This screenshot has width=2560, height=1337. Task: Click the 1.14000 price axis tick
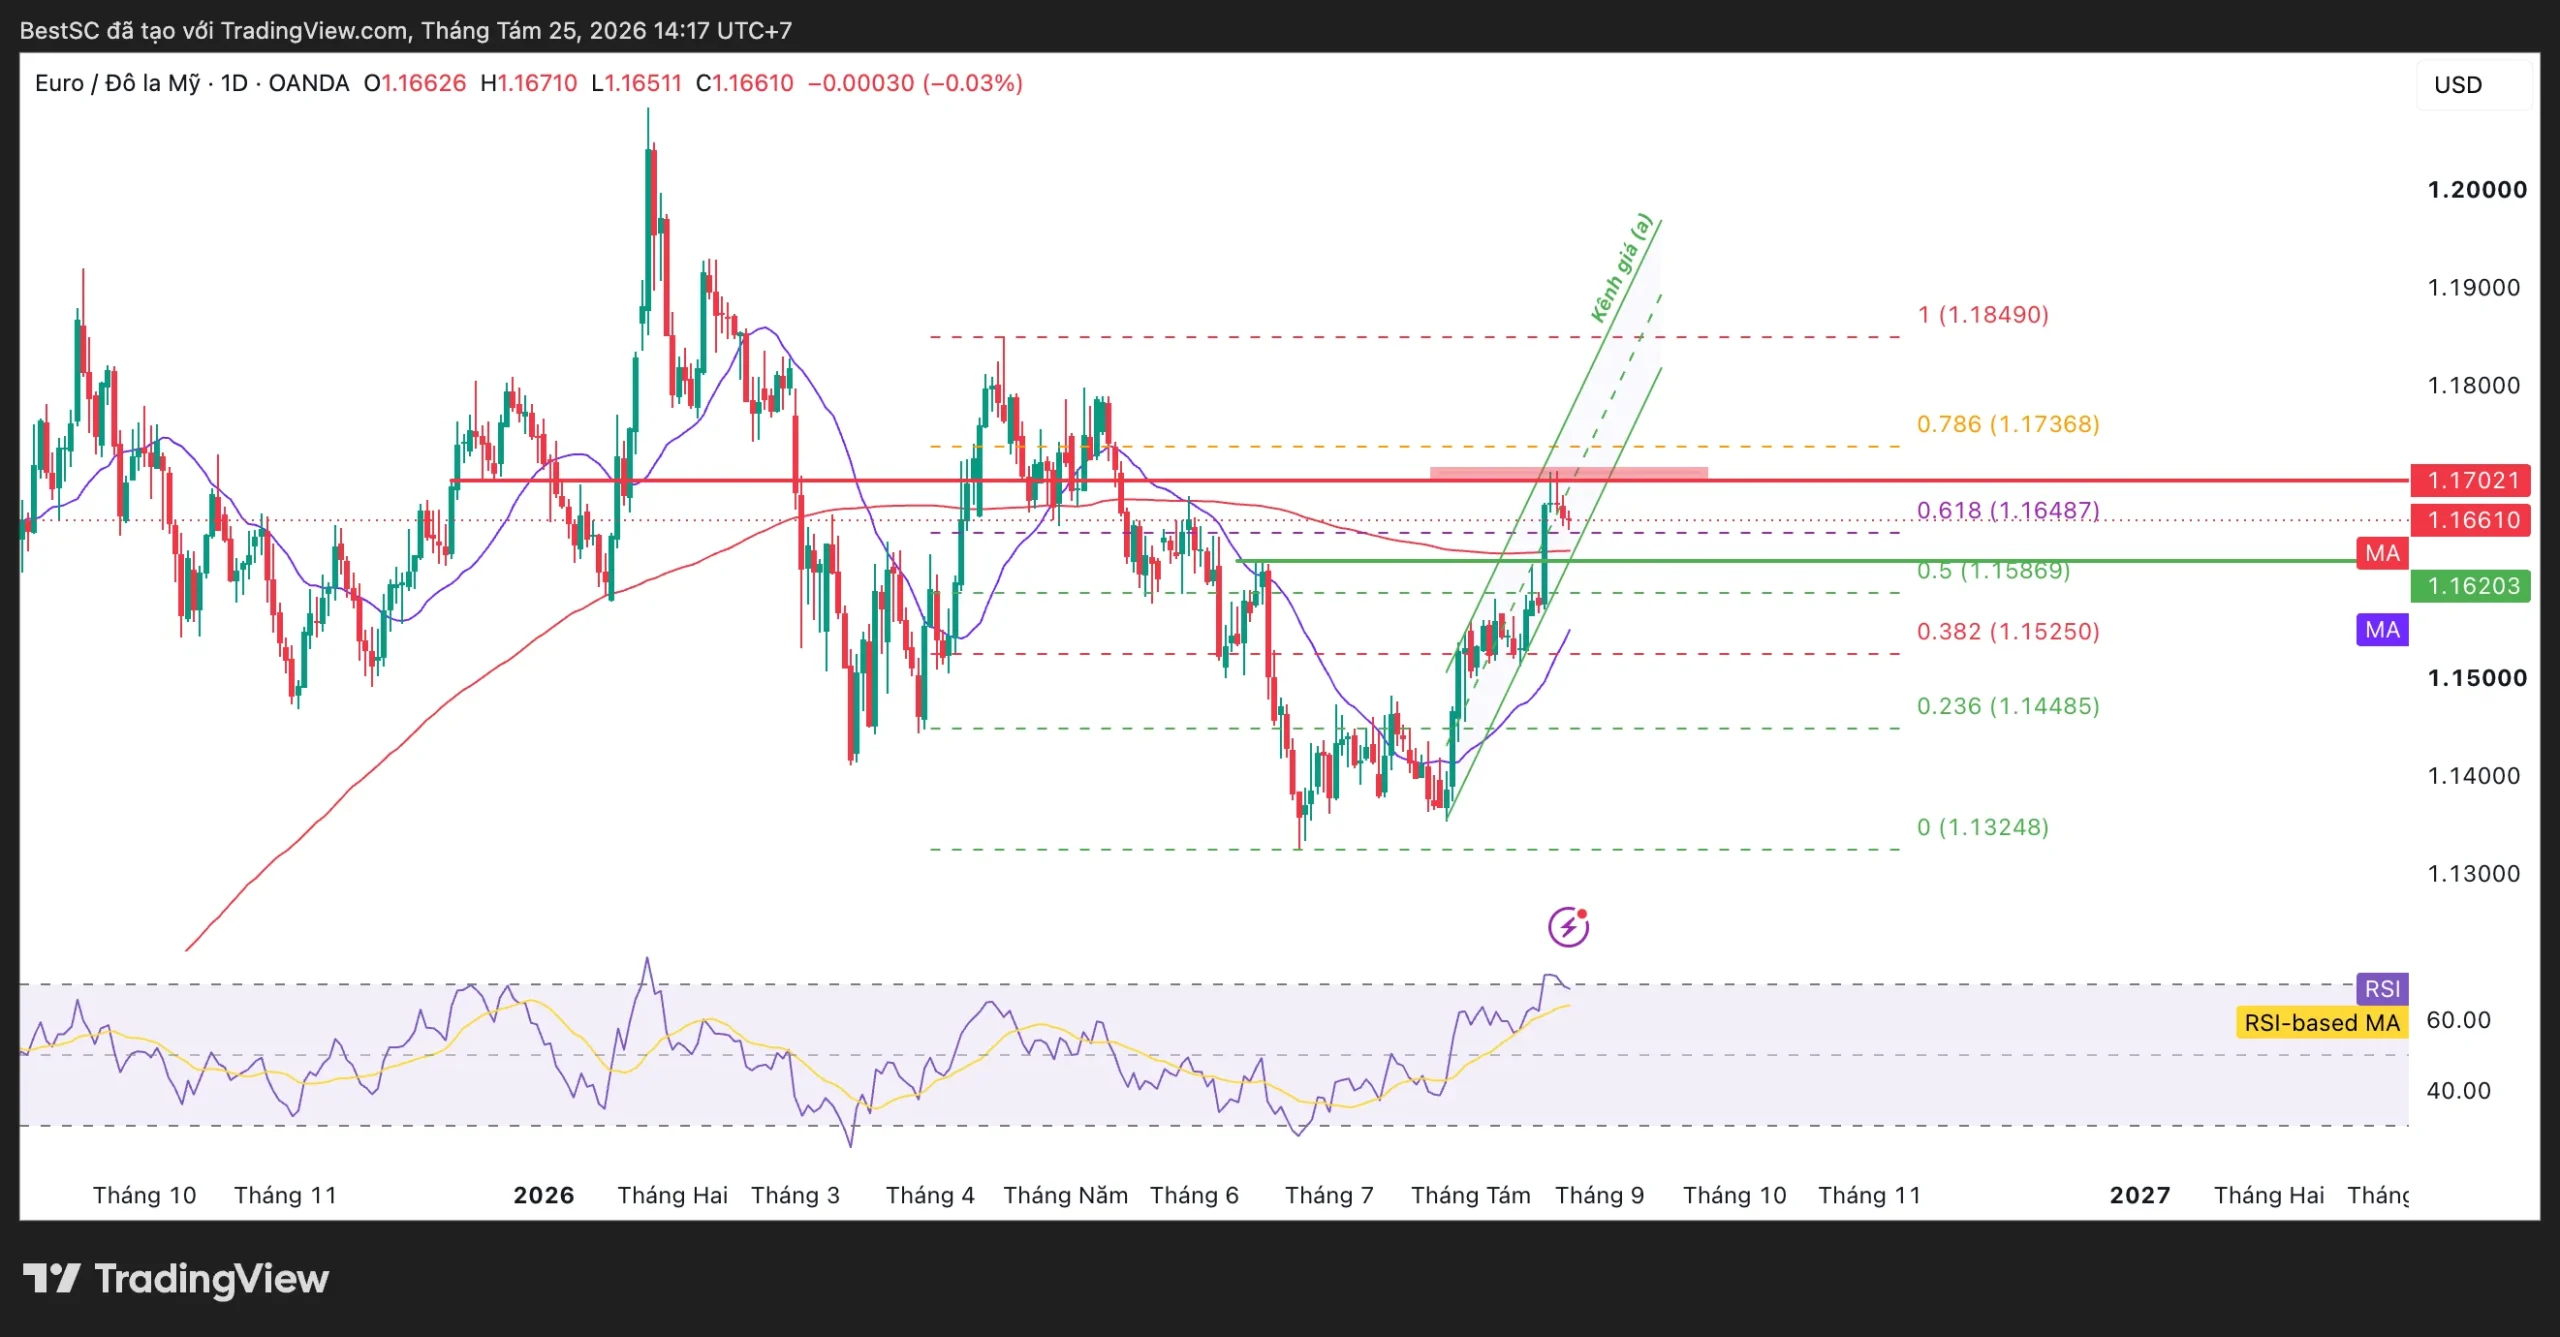pyautogui.click(x=2474, y=776)
